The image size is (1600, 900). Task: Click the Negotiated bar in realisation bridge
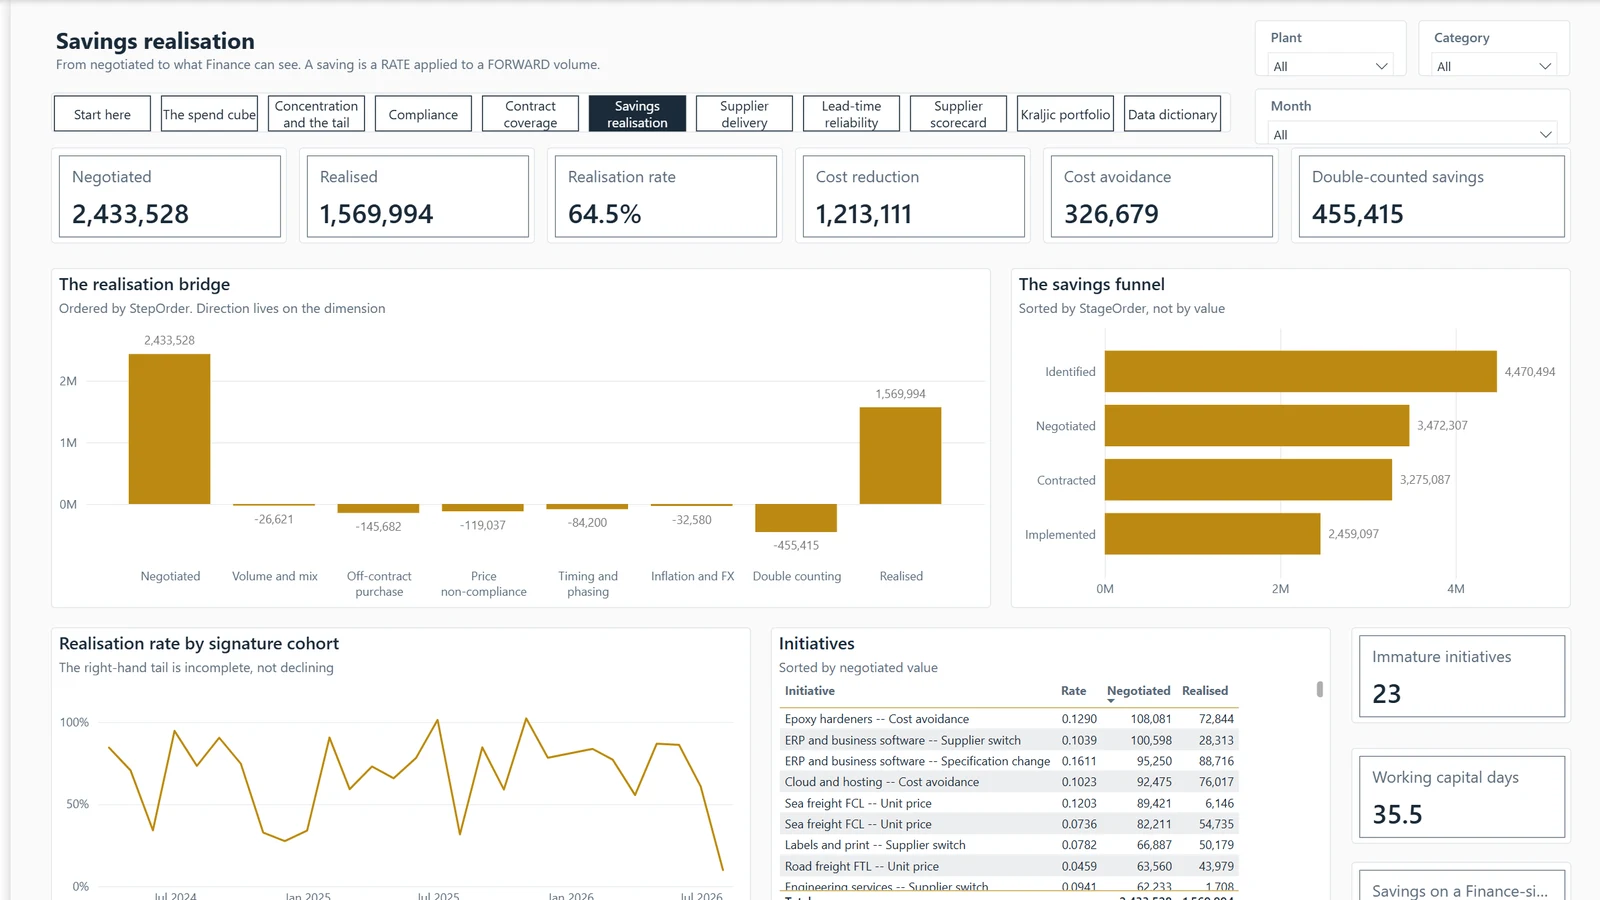tap(169, 429)
